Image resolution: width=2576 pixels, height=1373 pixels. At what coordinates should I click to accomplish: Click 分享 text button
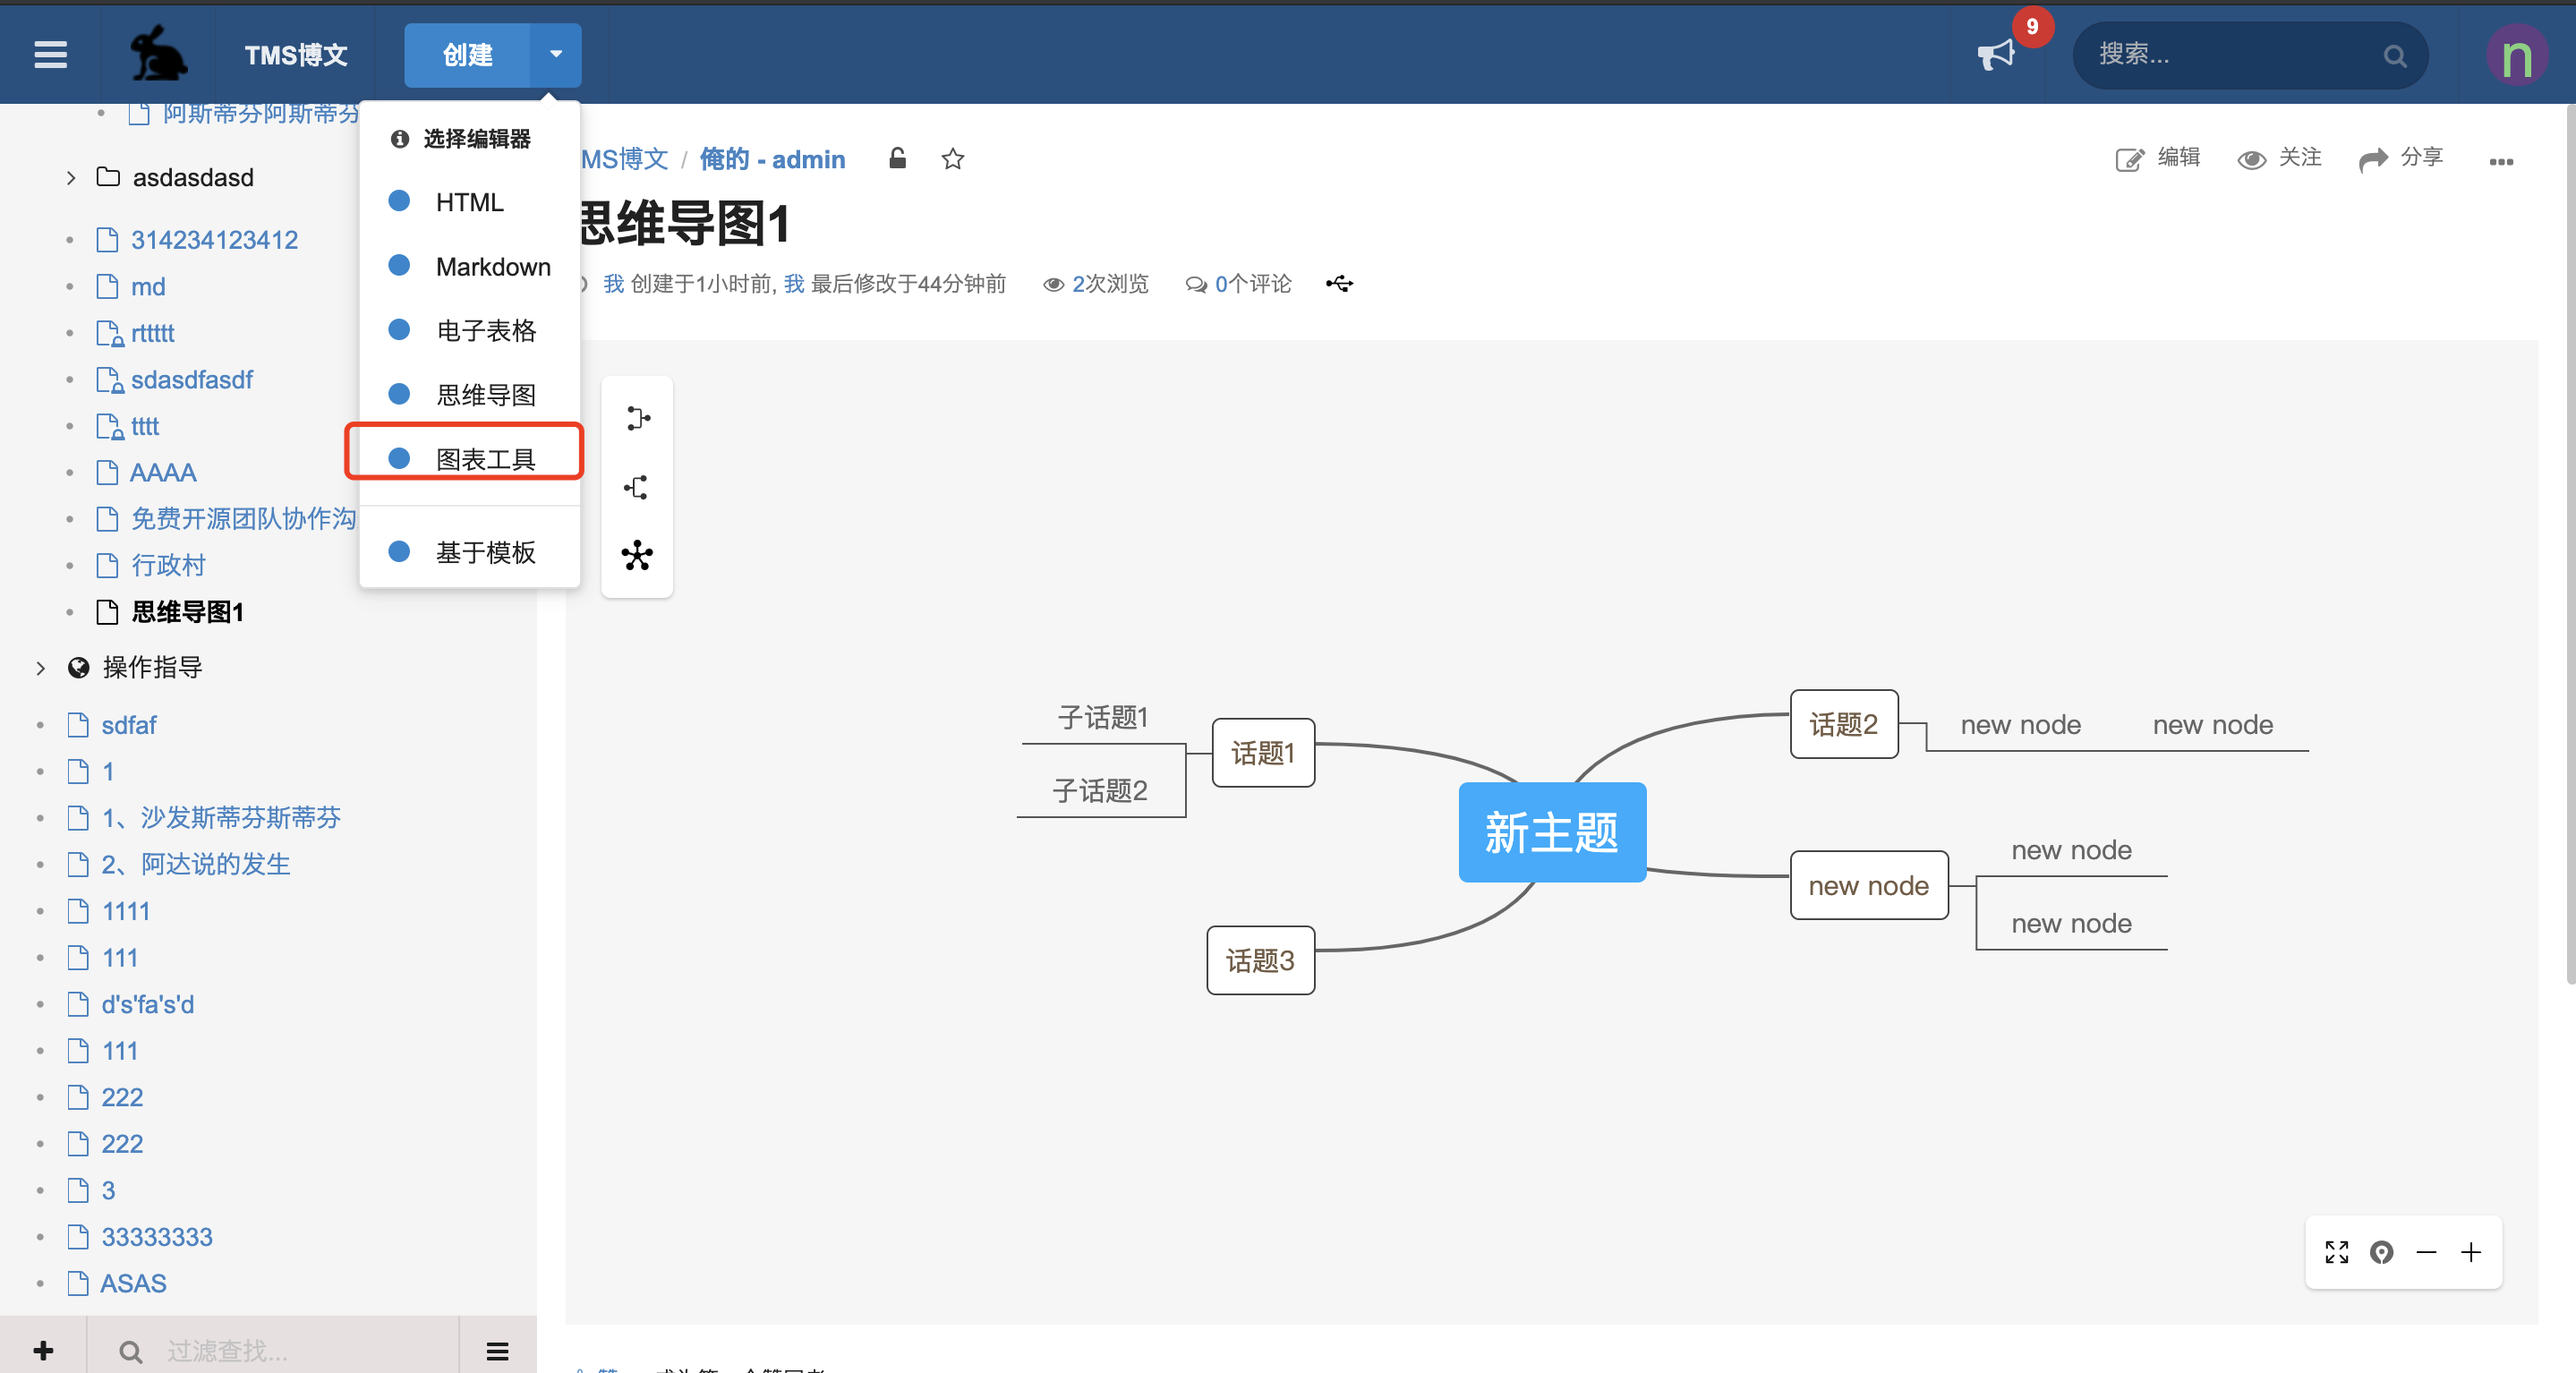pyautogui.click(x=2422, y=157)
